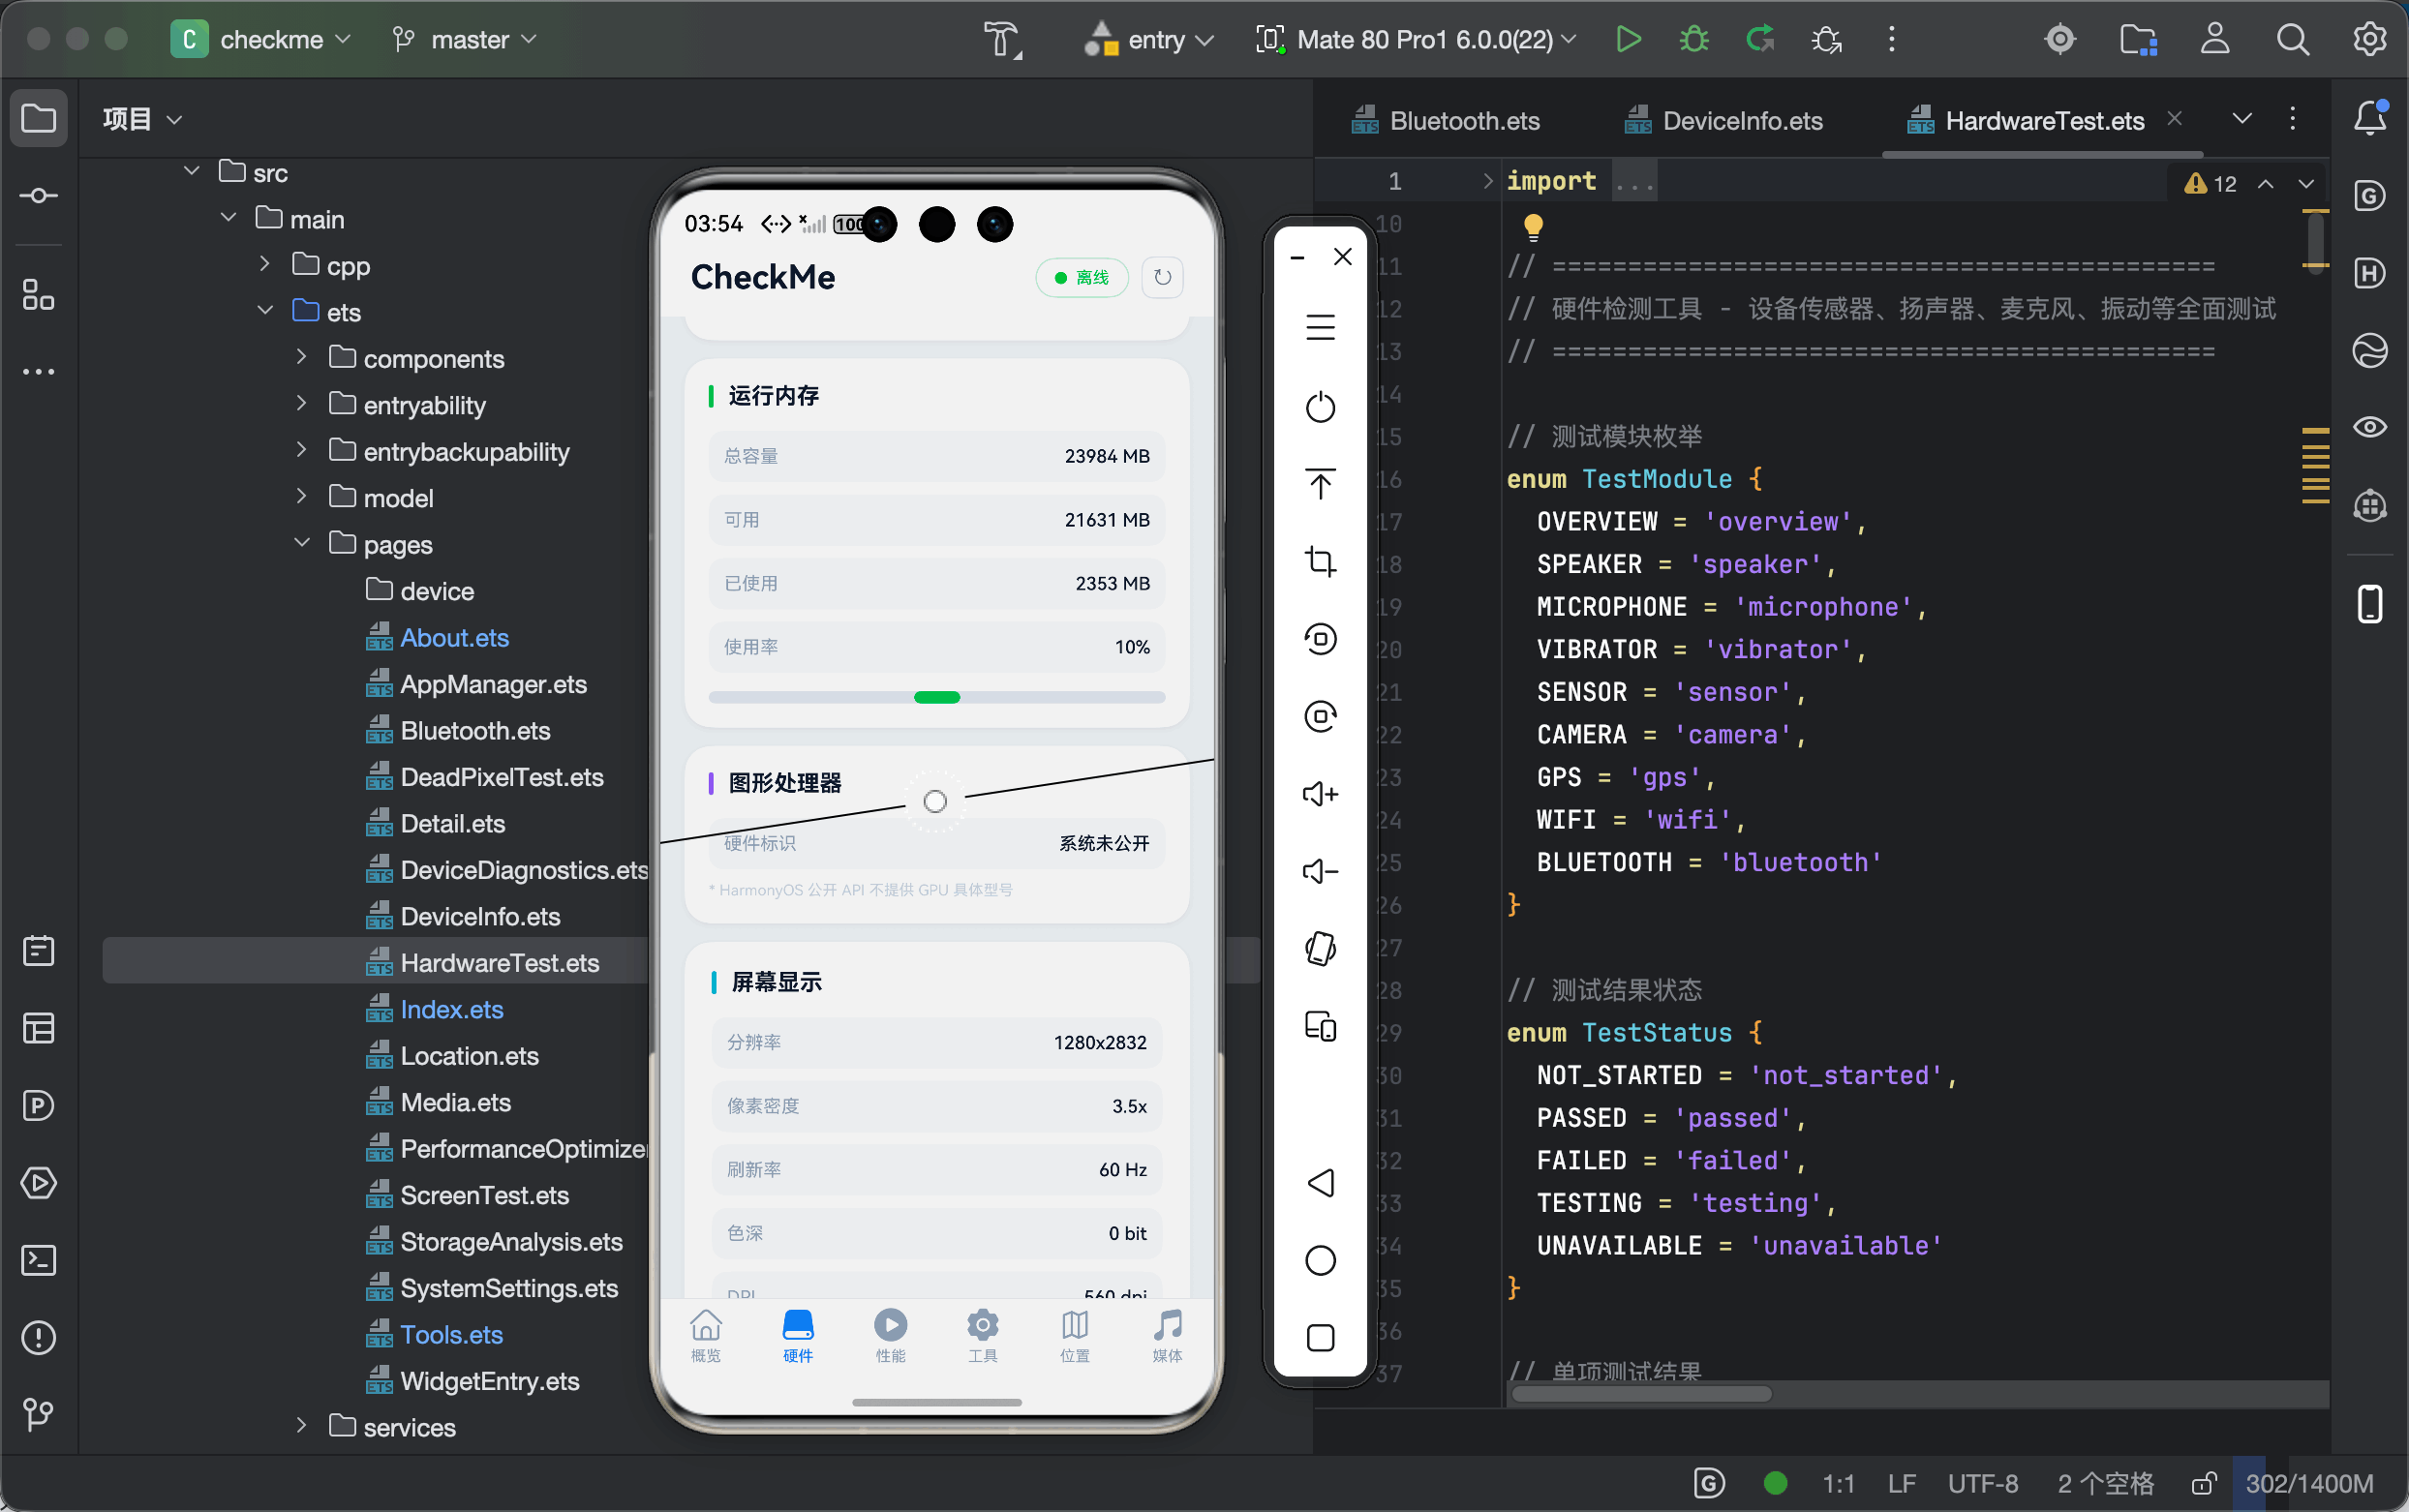This screenshot has width=2409, height=1512.
Task: Open the commit tool window icon
Action: 38,195
